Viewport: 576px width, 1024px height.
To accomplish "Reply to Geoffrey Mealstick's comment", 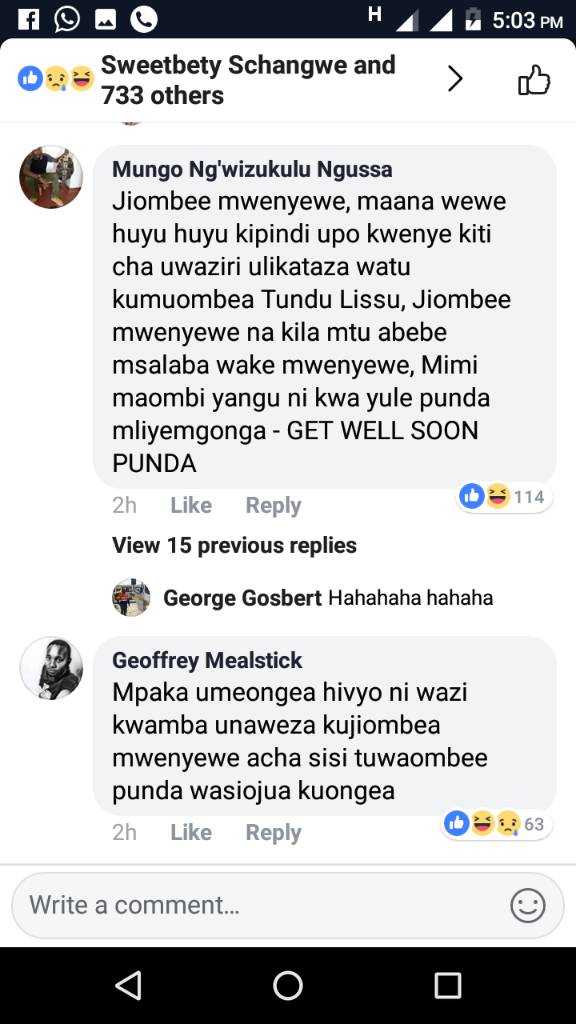I will tap(273, 833).
